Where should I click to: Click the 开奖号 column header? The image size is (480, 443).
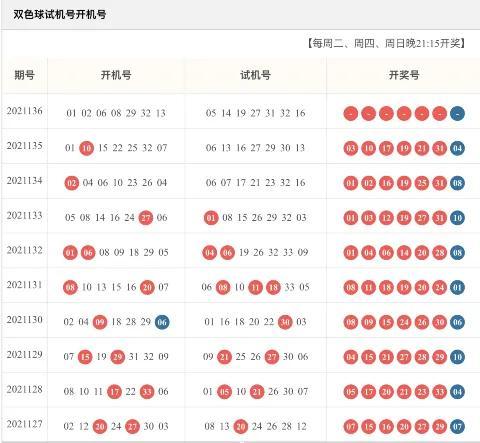pyautogui.click(x=404, y=75)
